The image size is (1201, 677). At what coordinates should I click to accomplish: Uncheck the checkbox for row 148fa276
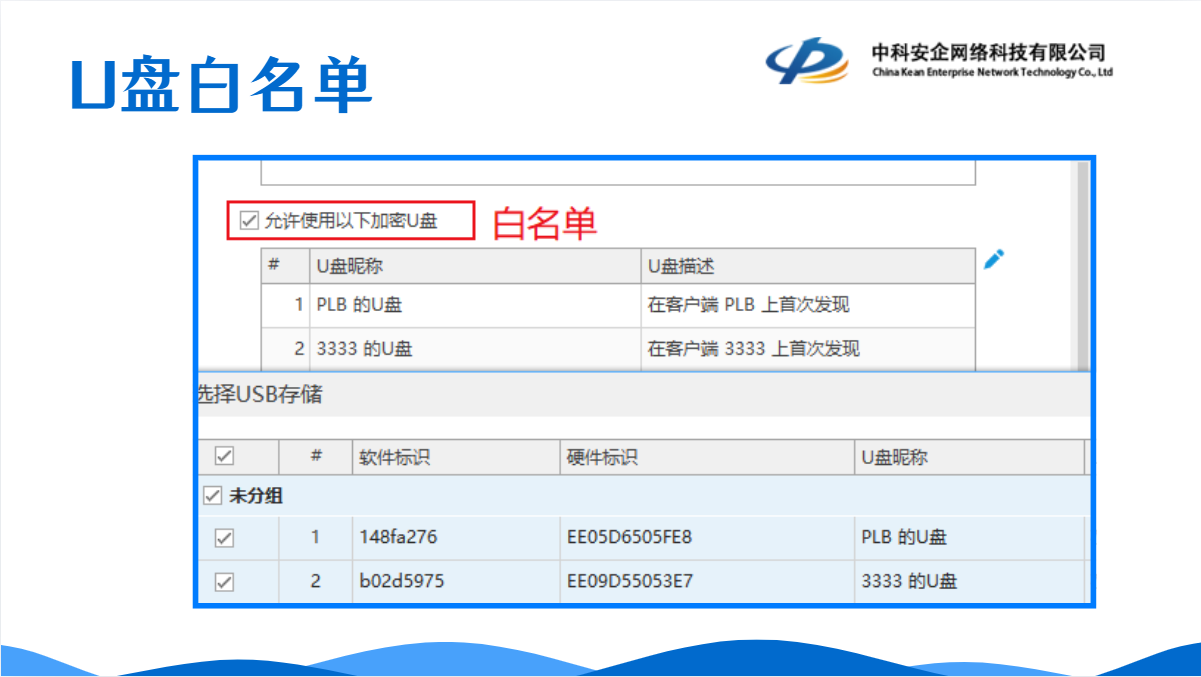pyautogui.click(x=224, y=538)
